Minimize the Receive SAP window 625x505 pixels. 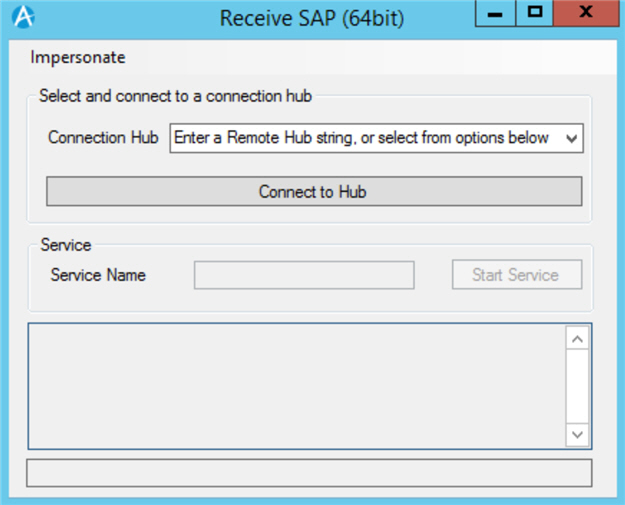(495, 14)
